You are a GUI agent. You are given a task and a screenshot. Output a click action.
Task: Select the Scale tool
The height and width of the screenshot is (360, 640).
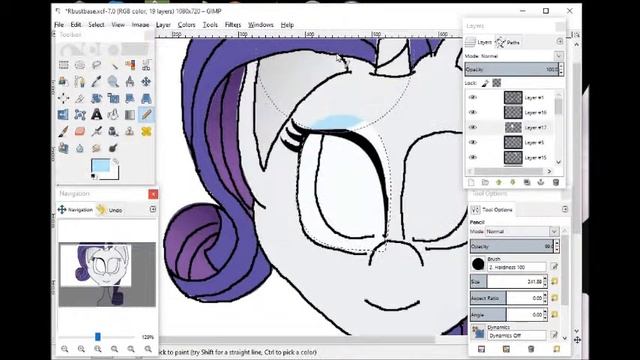[x=113, y=98]
